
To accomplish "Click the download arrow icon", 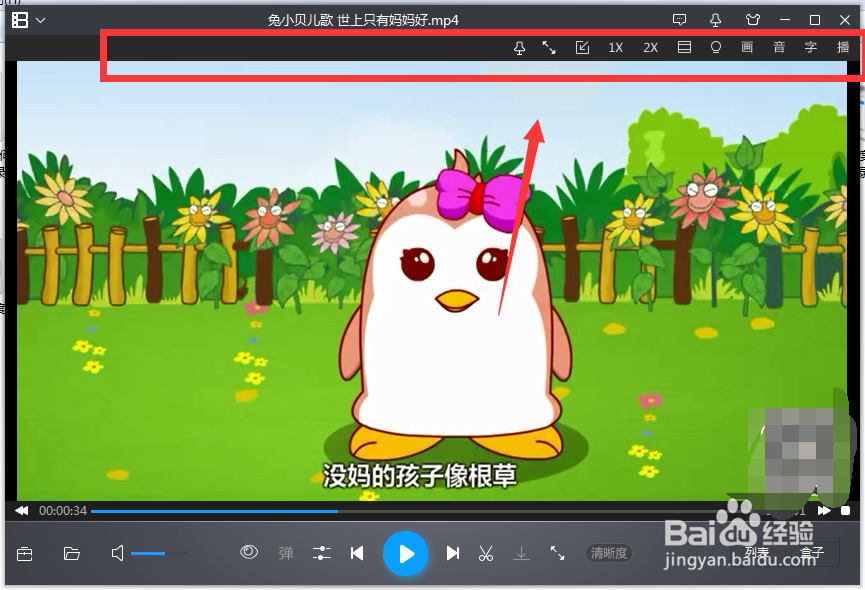I will pyautogui.click(x=521, y=553).
